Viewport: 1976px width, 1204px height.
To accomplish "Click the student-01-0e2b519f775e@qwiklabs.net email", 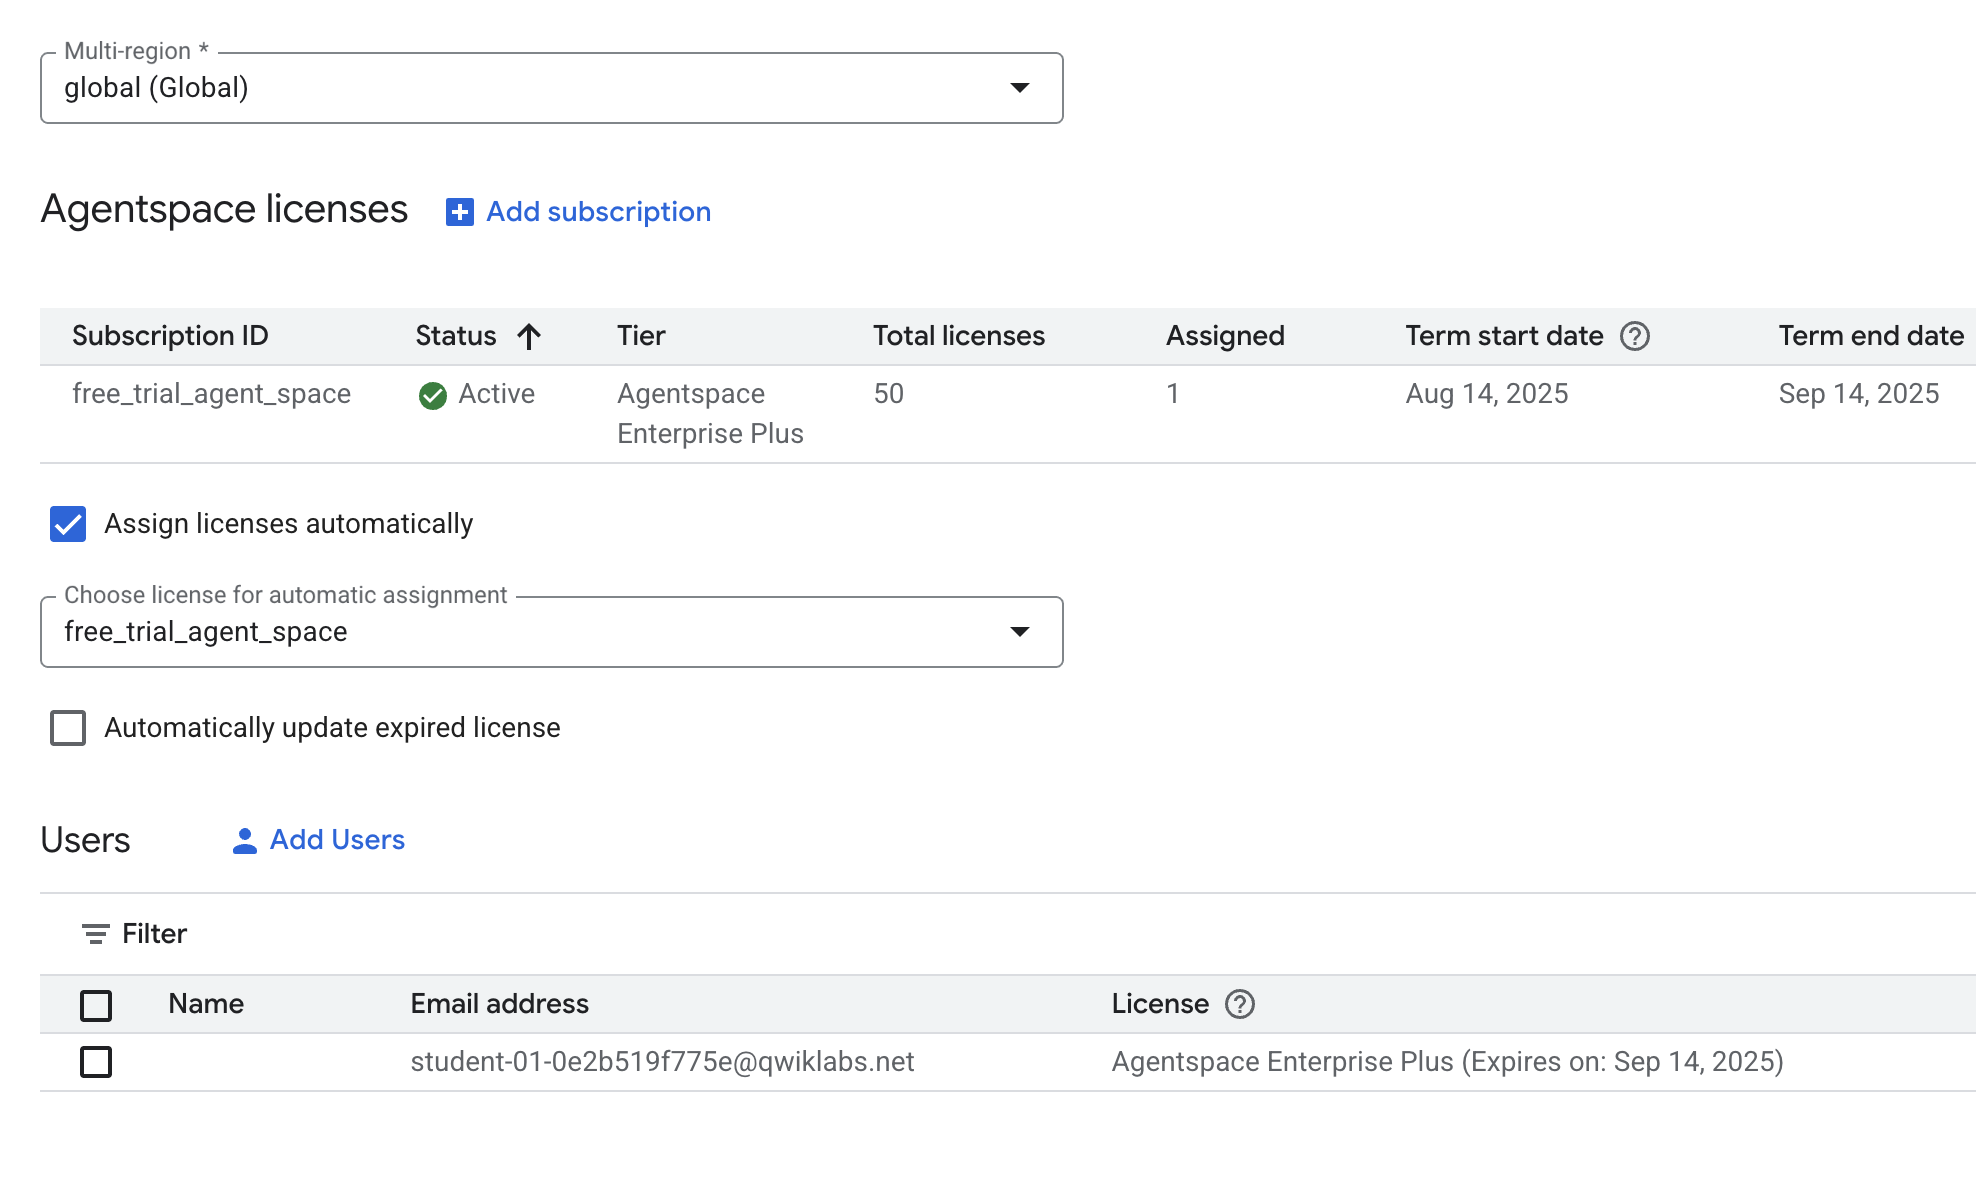I will [x=662, y=1062].
